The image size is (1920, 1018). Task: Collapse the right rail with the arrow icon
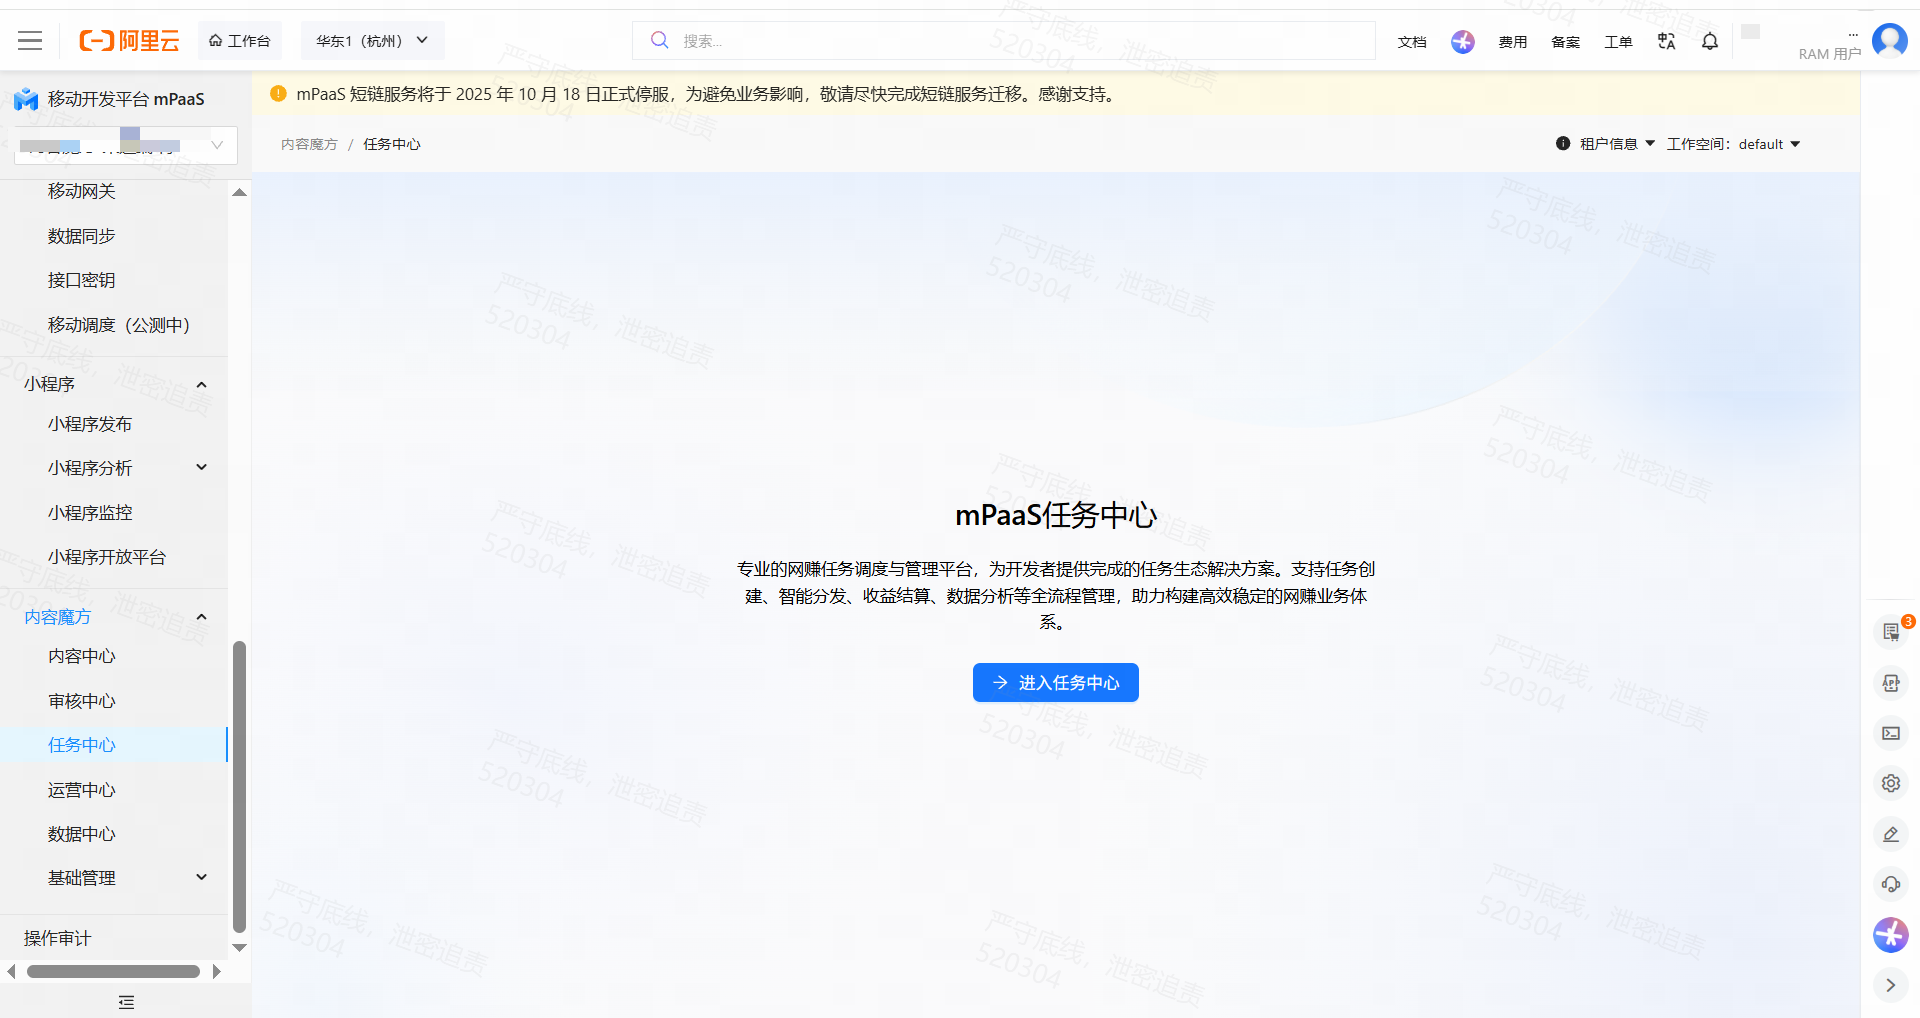[x=1891, y=985]
